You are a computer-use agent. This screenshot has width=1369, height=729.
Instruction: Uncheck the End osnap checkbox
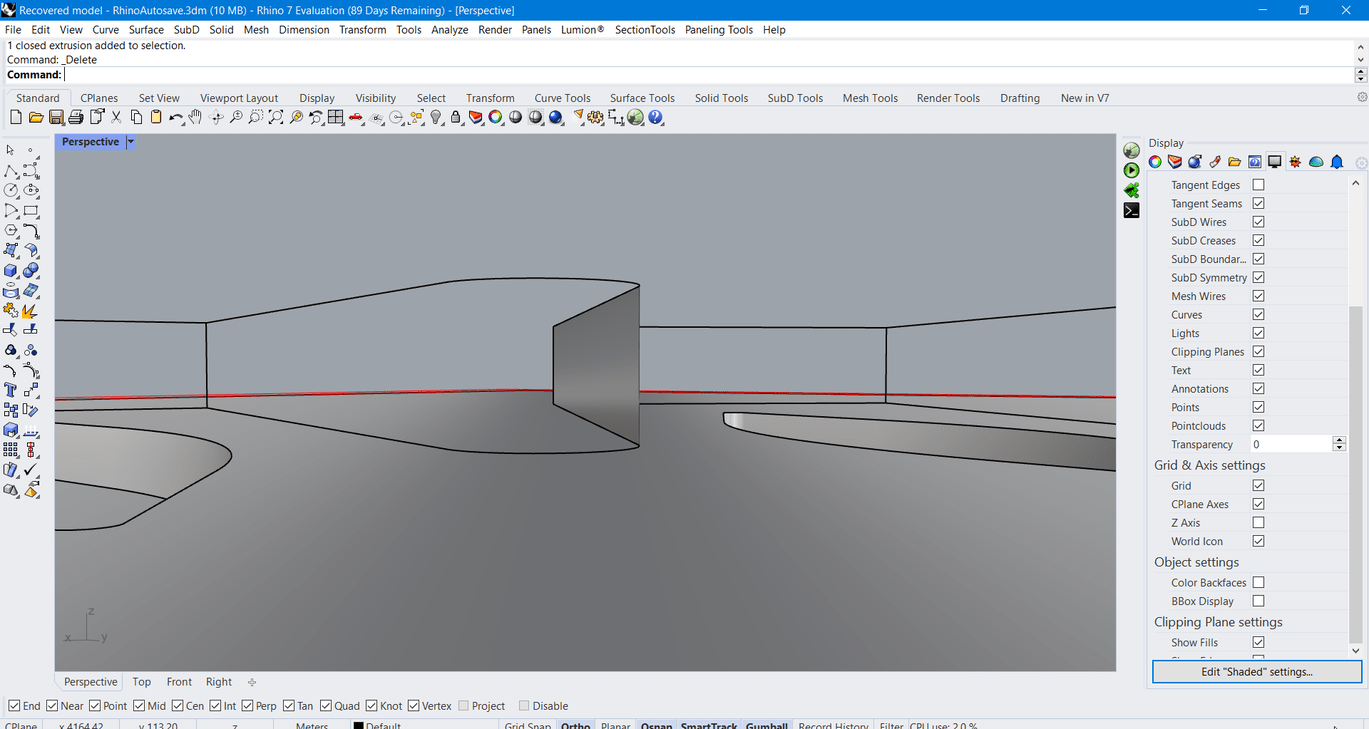pyautogui.click(x=14, y=706)
